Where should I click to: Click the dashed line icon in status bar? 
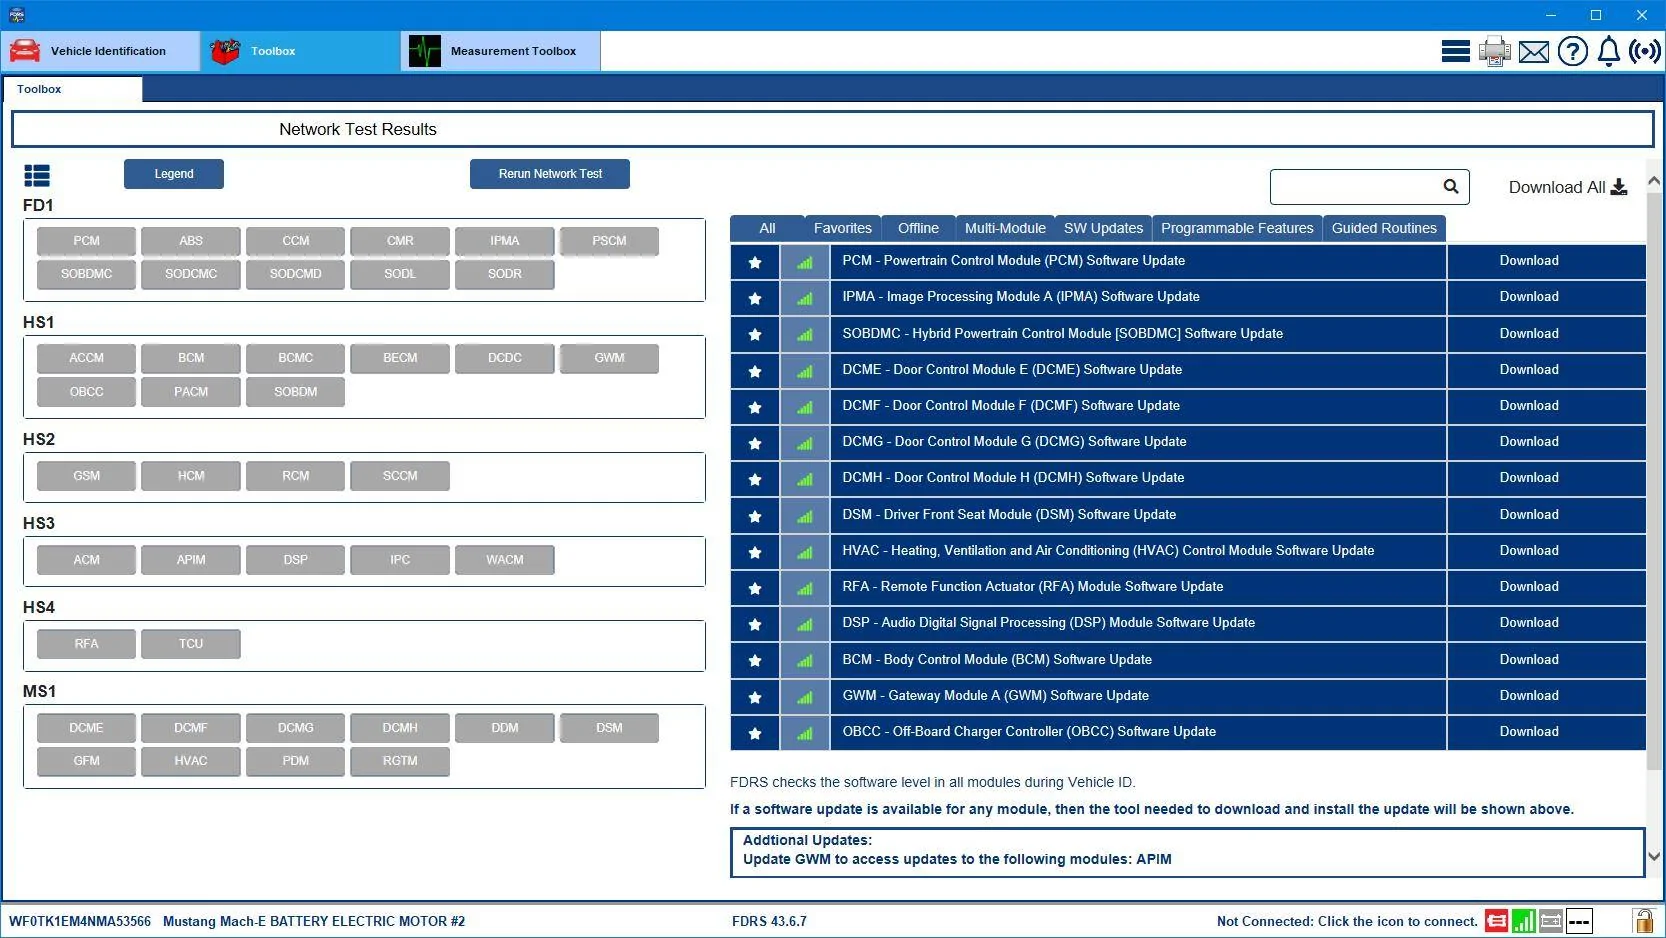(1579, 921)
